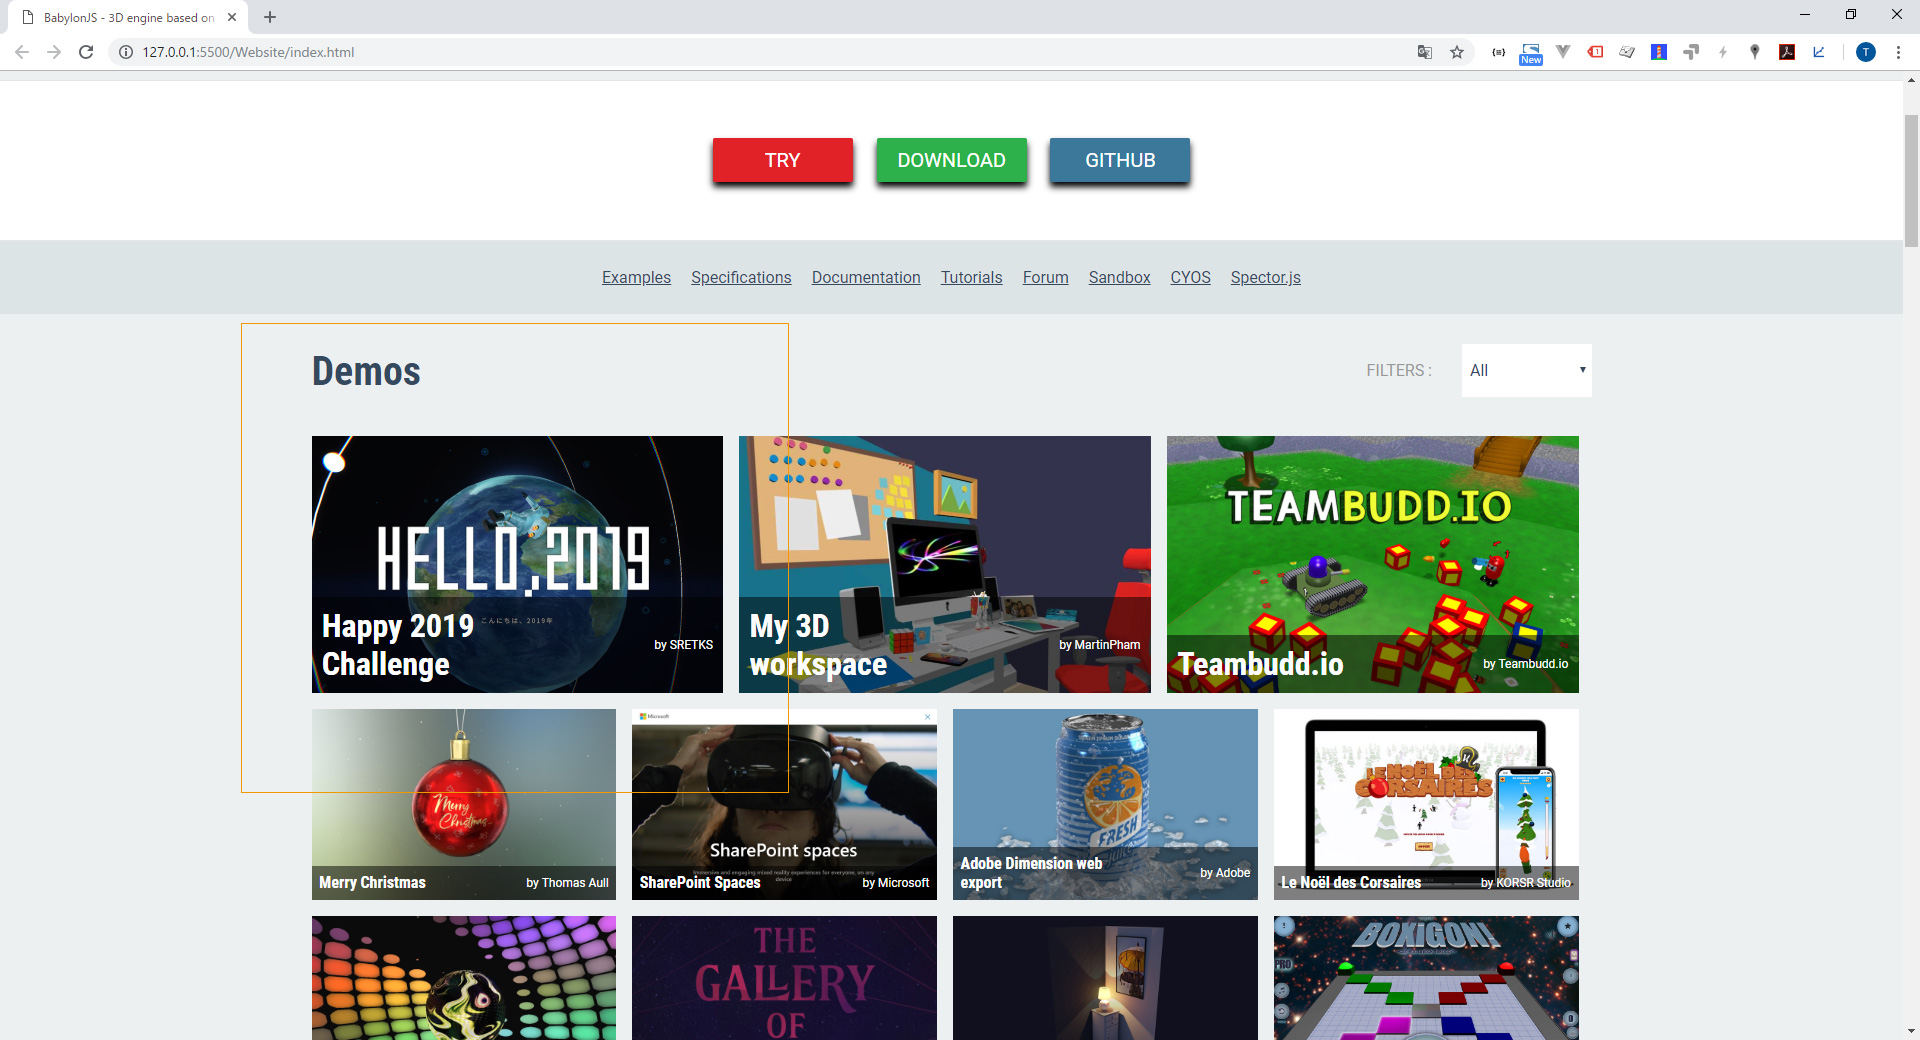Image resolution: width=1920 pixels, height=1040 pixels.
Task: Bookmark this page with the star icon
Action: [1457, 52]
